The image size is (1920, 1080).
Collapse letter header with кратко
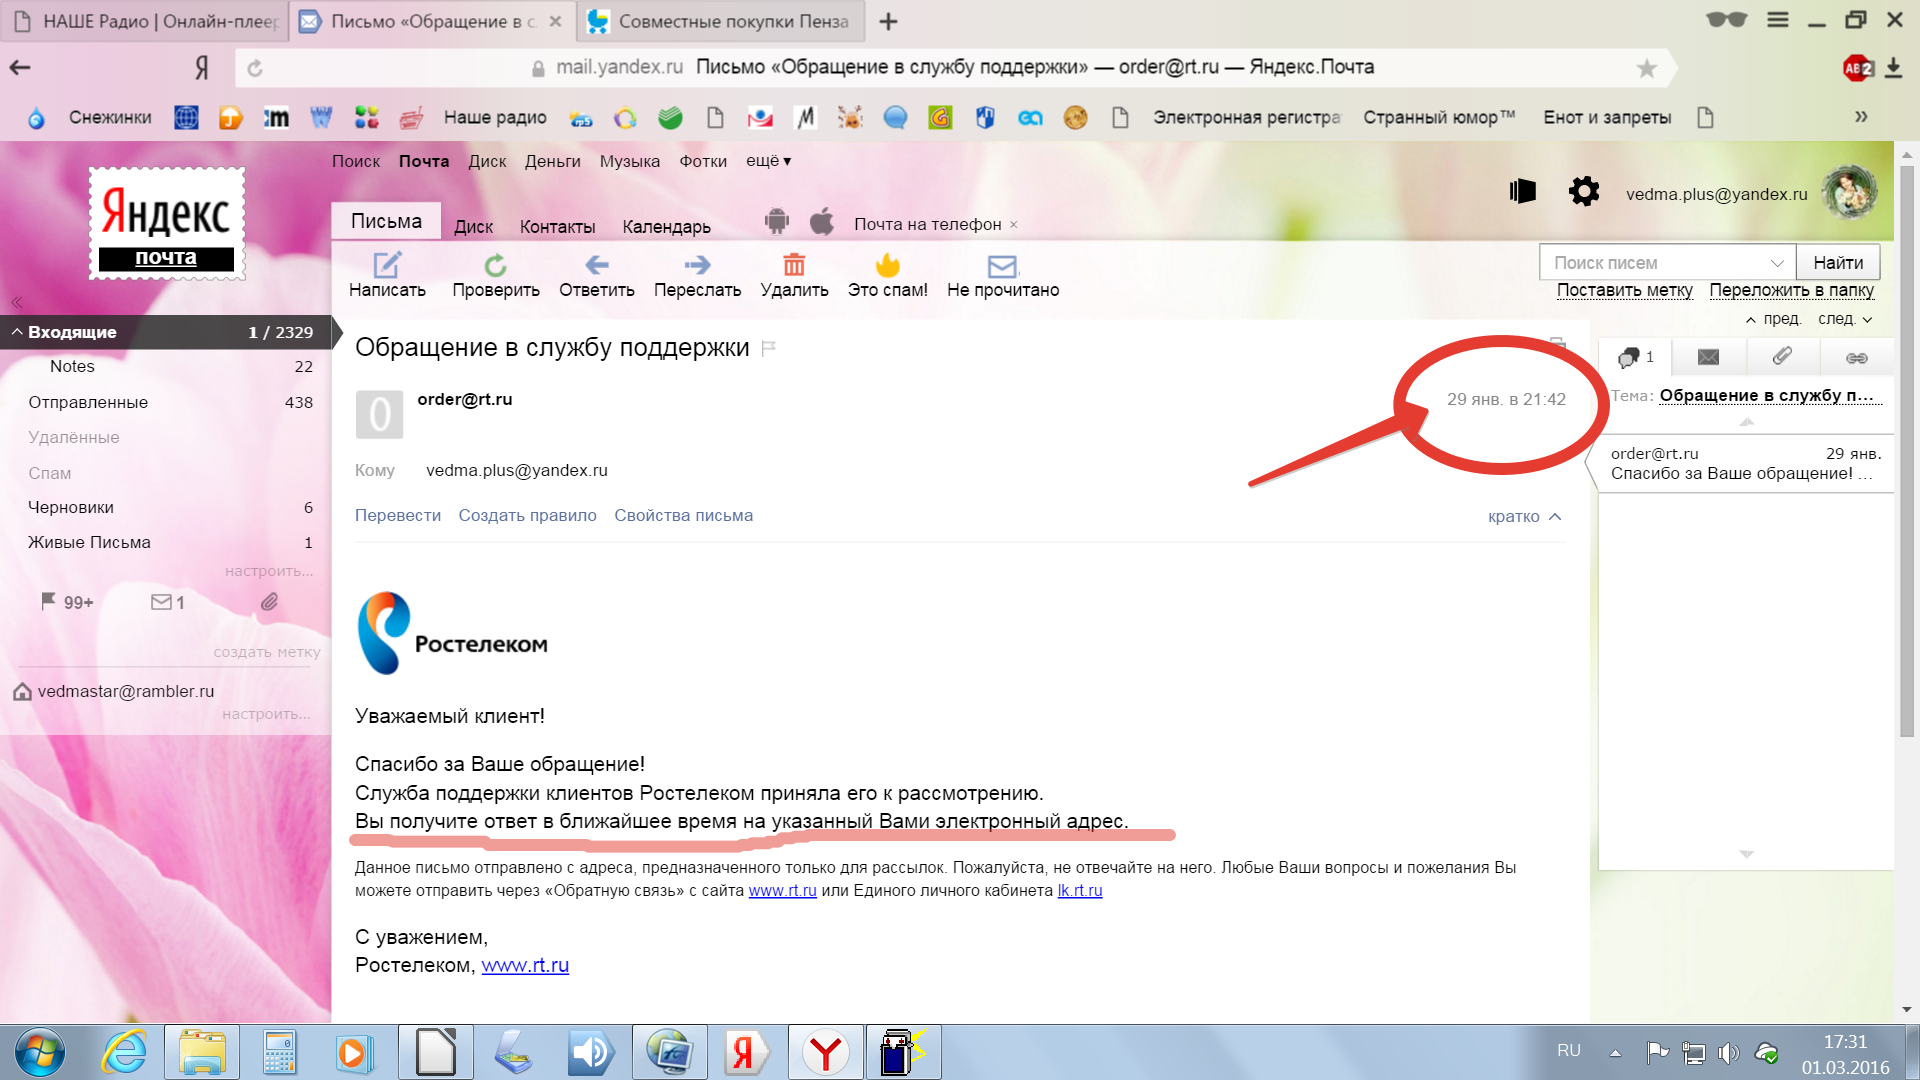tap(1524, 516)
